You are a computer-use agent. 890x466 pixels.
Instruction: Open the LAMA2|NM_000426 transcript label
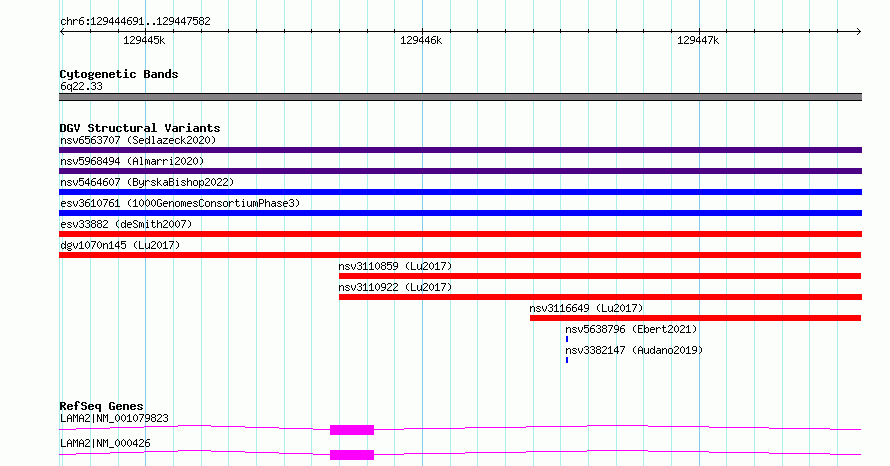[x=105, y=443]
